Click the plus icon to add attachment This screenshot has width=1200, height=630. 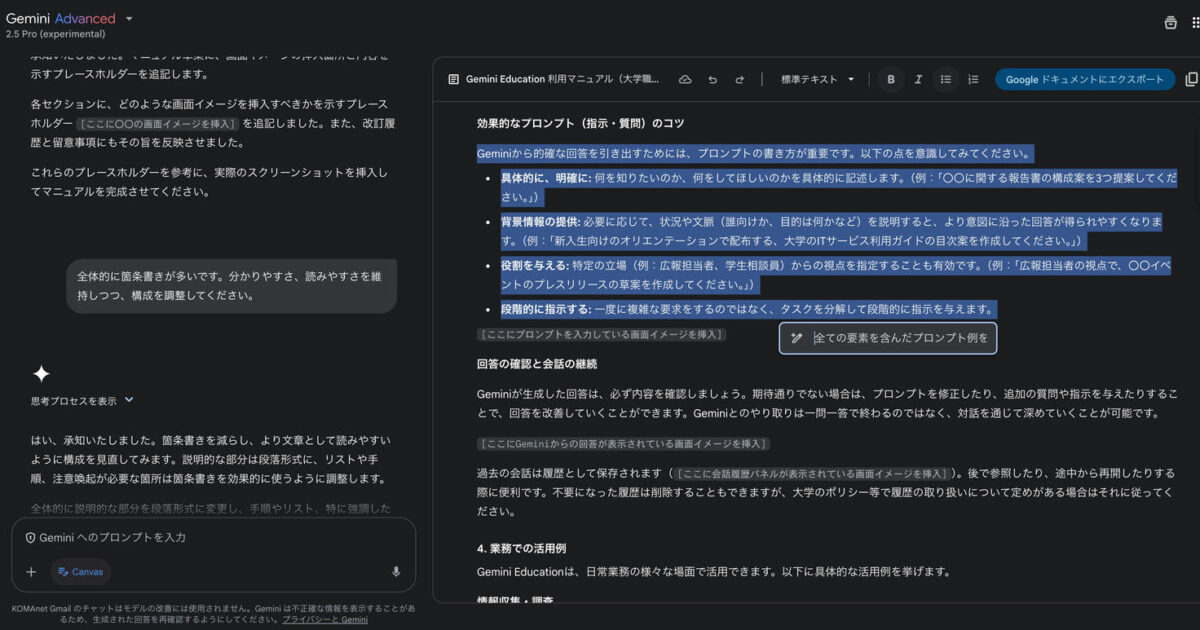click(x=31, y=572)
